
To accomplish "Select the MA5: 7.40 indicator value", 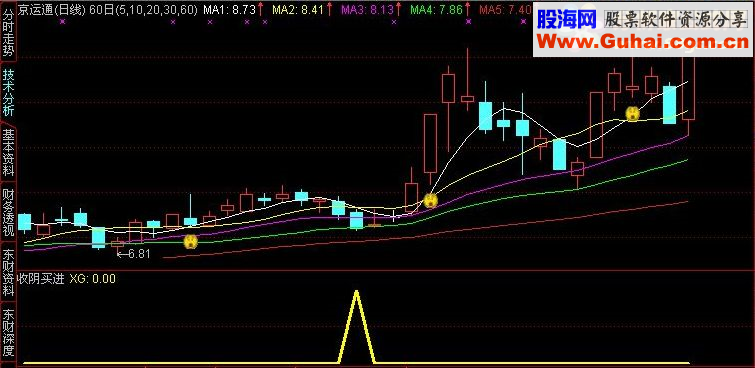I will 506,9.
